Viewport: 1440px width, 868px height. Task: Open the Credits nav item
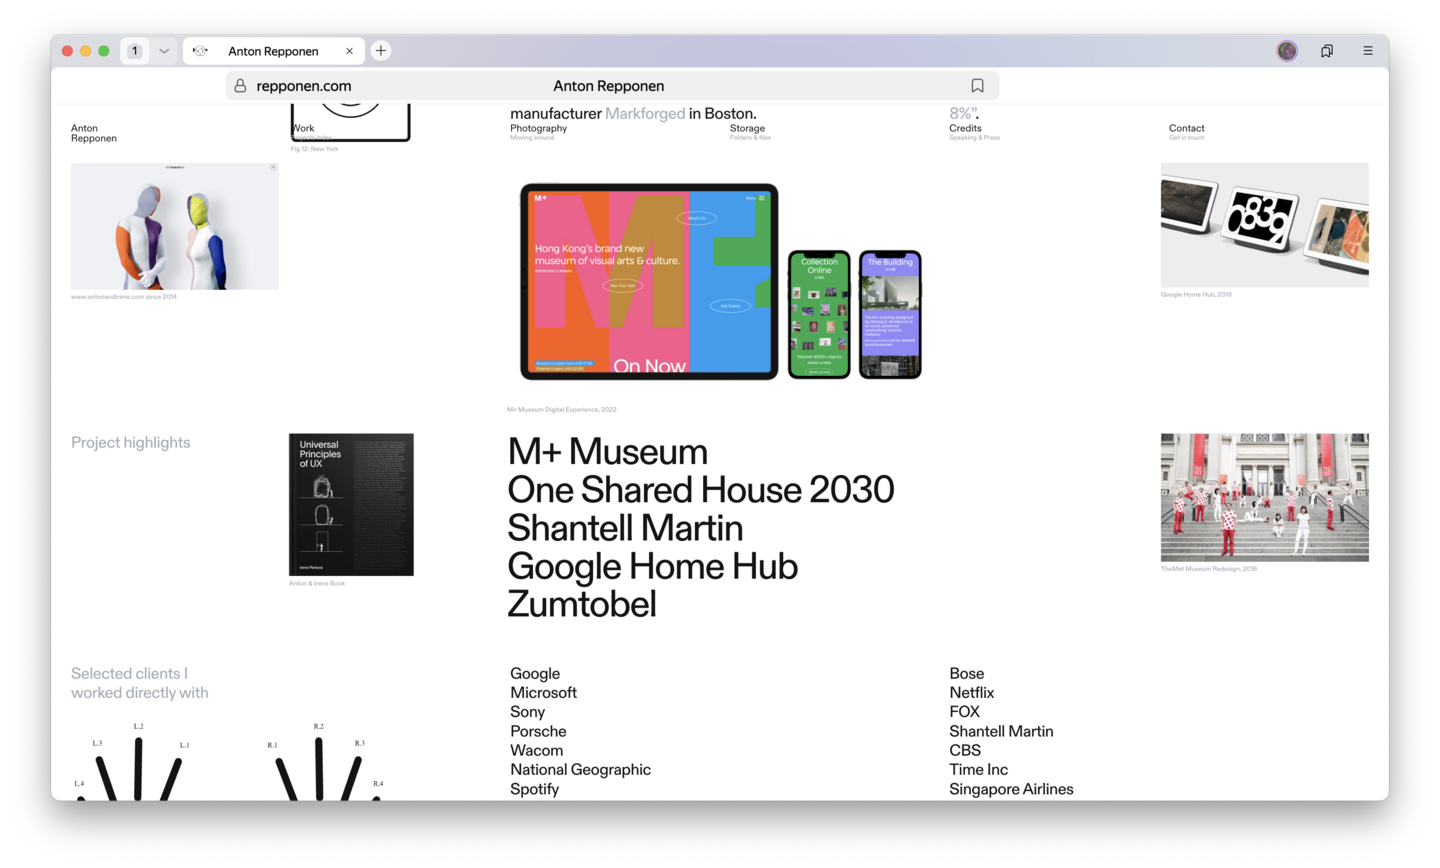pos(965,128)
